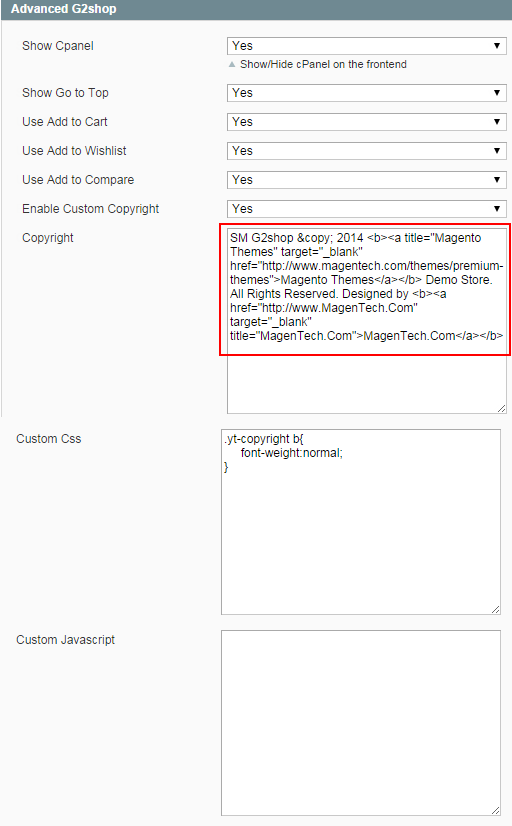Click the Enable Custom Copyright field label

(91, 209)
